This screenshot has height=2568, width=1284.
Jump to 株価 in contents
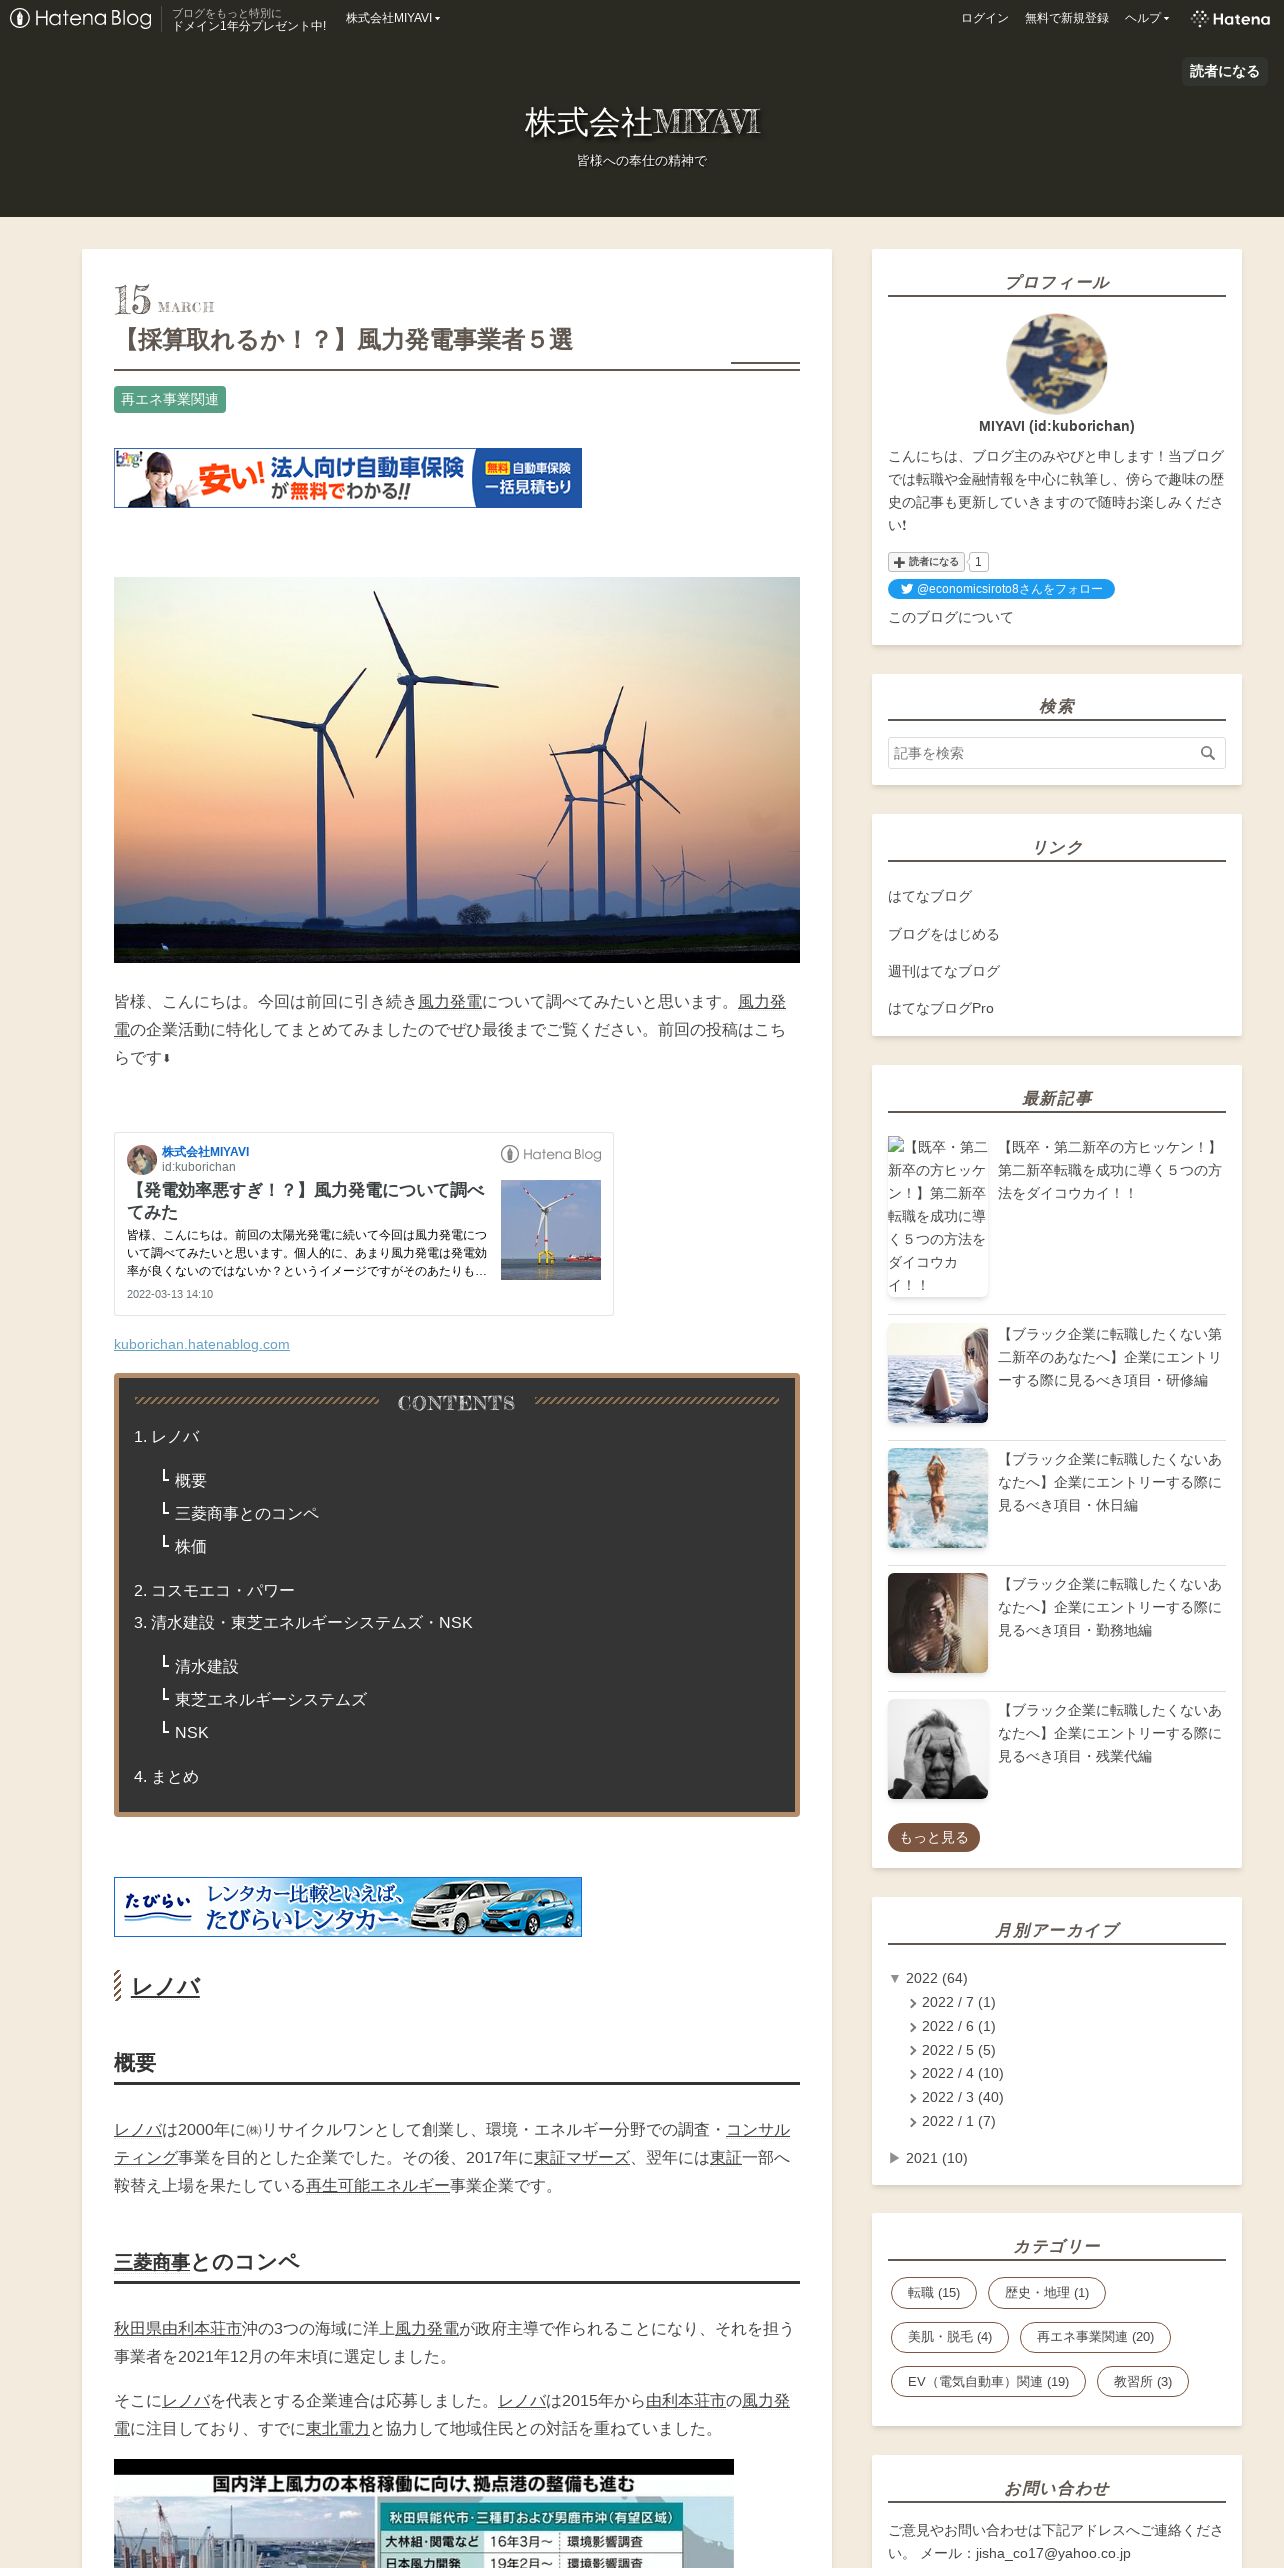190,1546
